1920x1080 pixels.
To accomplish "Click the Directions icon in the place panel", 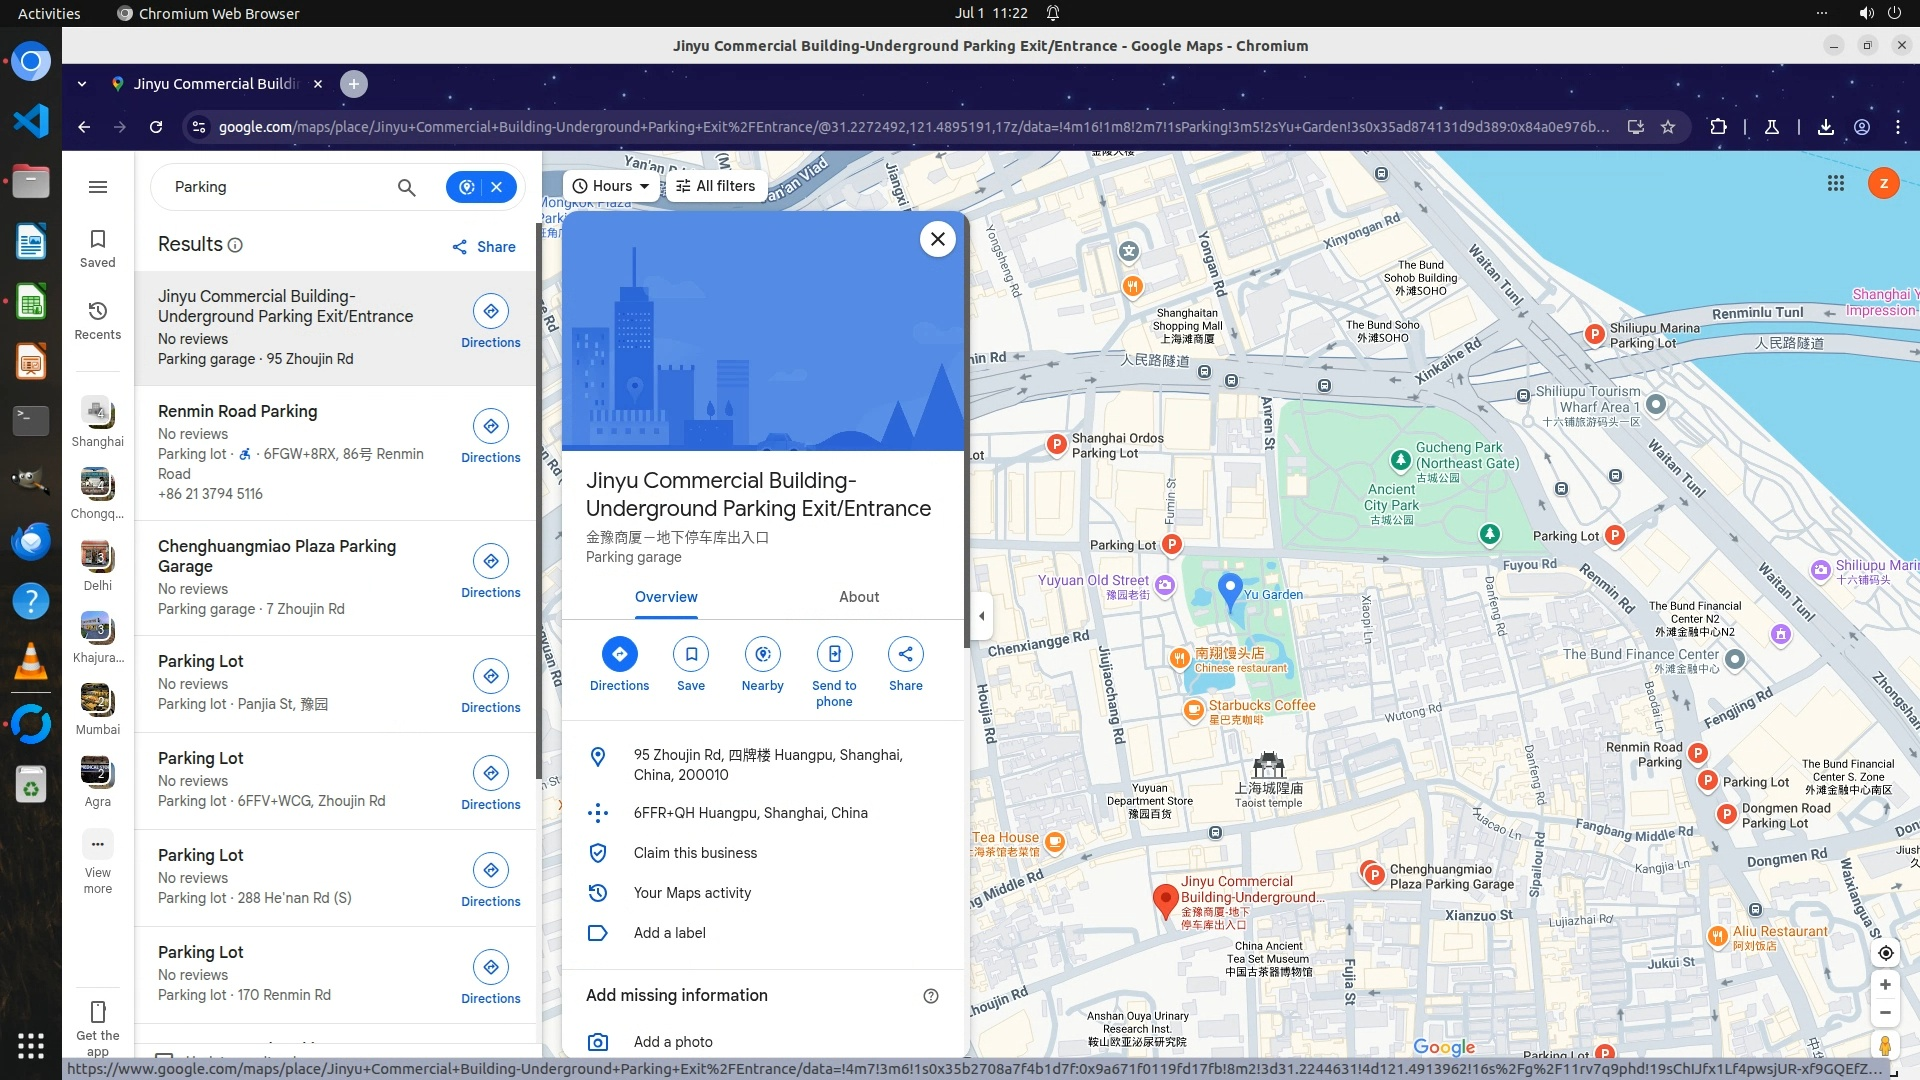I will pyautogui.click(x=619, y=655).
